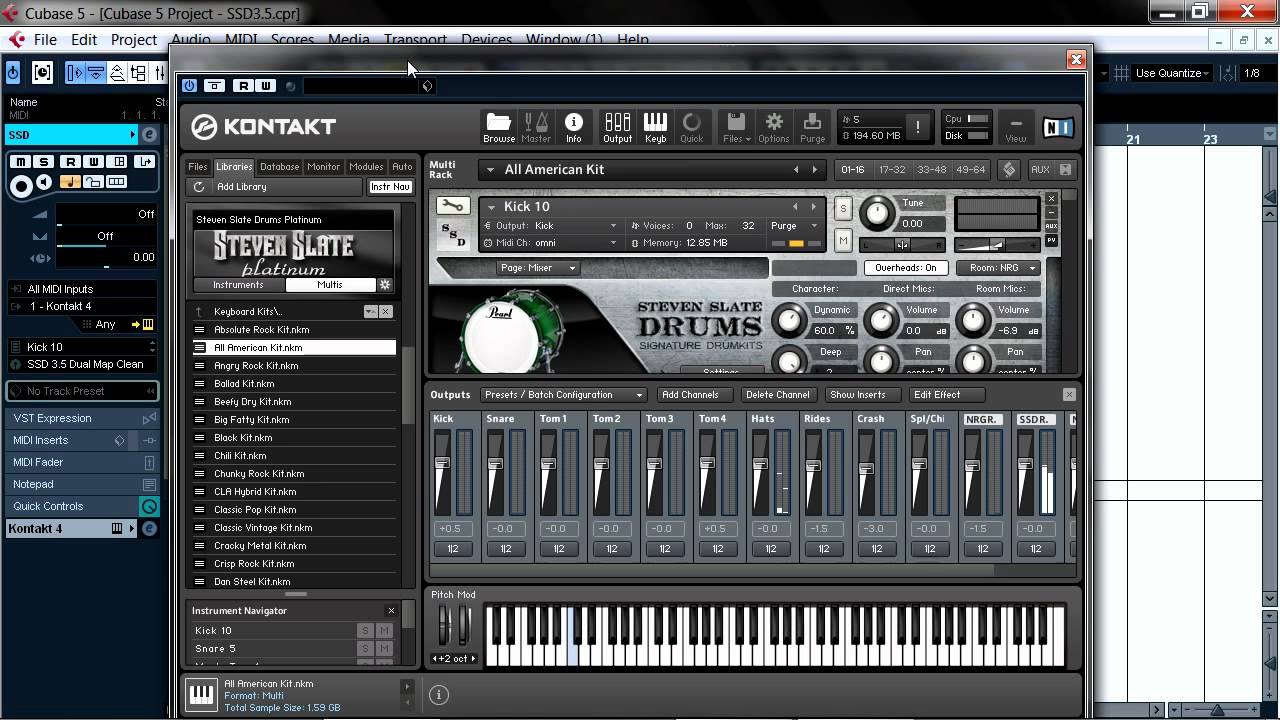Image resolution: width=1280 pixels, height=720 pixels.
Task: Open the Kick 10 instrument name dropdown
Action: click(x=490, y=207)
